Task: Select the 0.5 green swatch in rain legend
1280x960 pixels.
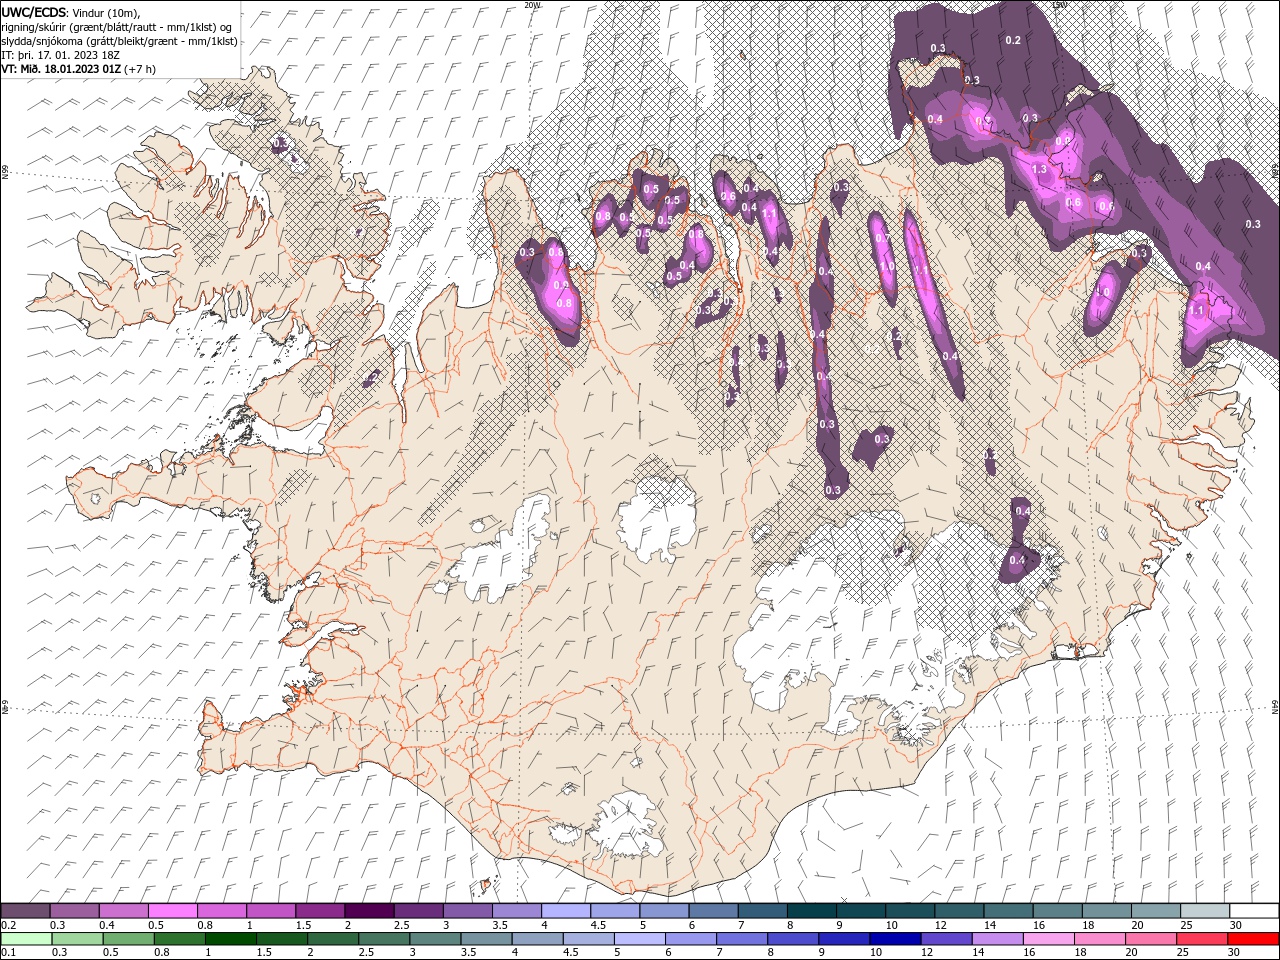Action: click(x=128, y=939)
